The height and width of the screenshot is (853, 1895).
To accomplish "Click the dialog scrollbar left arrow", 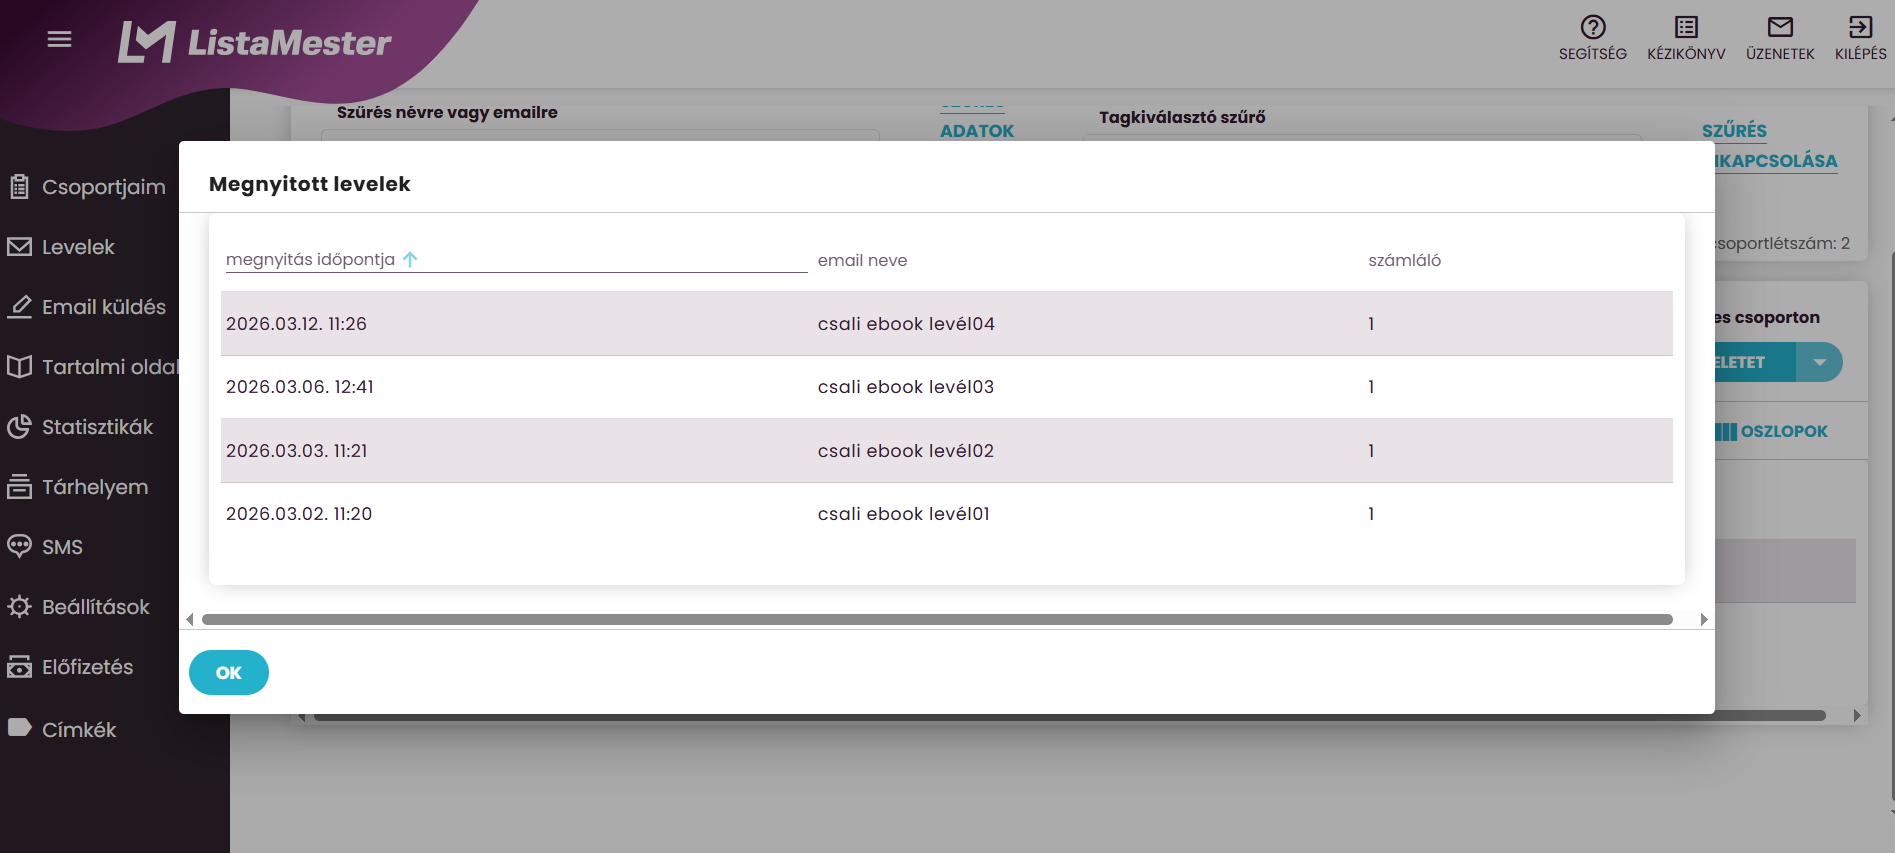I will [190, 620].
